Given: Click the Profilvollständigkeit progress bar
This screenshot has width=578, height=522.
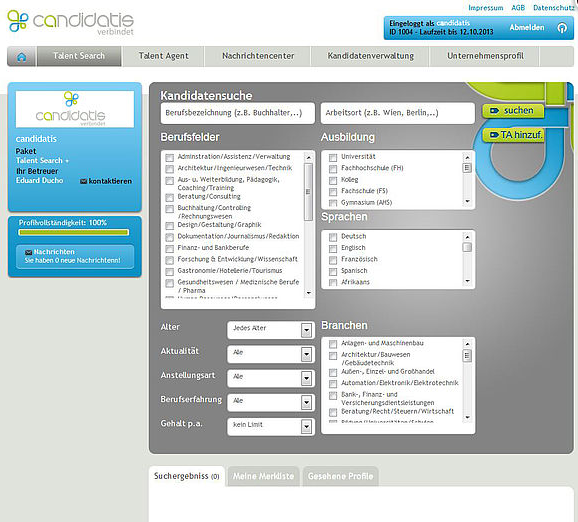Looking at the screenshot, I should tap(74, 232).
